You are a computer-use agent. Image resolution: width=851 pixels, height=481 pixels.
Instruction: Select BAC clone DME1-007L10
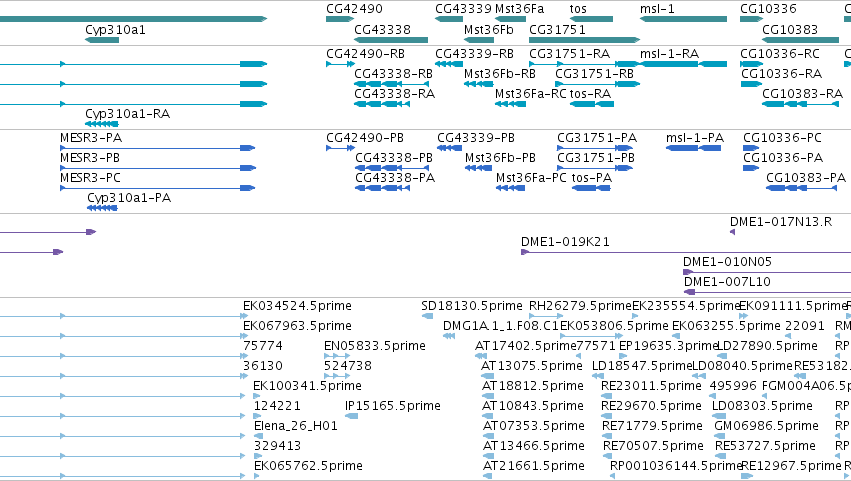pyautogui.click(x=727, y=282)
